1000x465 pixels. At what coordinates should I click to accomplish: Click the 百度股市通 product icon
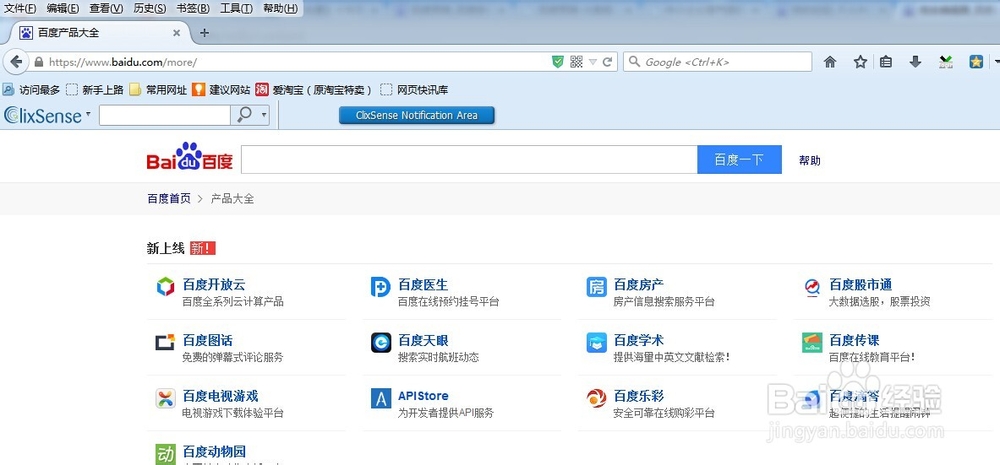coord(812,287)
